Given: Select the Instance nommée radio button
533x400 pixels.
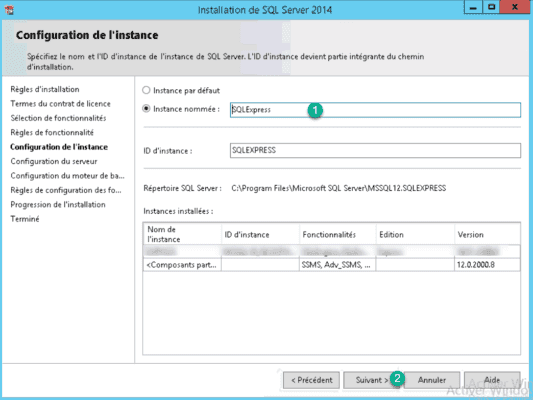Looking at the screenshot, I should pos(146,109).
